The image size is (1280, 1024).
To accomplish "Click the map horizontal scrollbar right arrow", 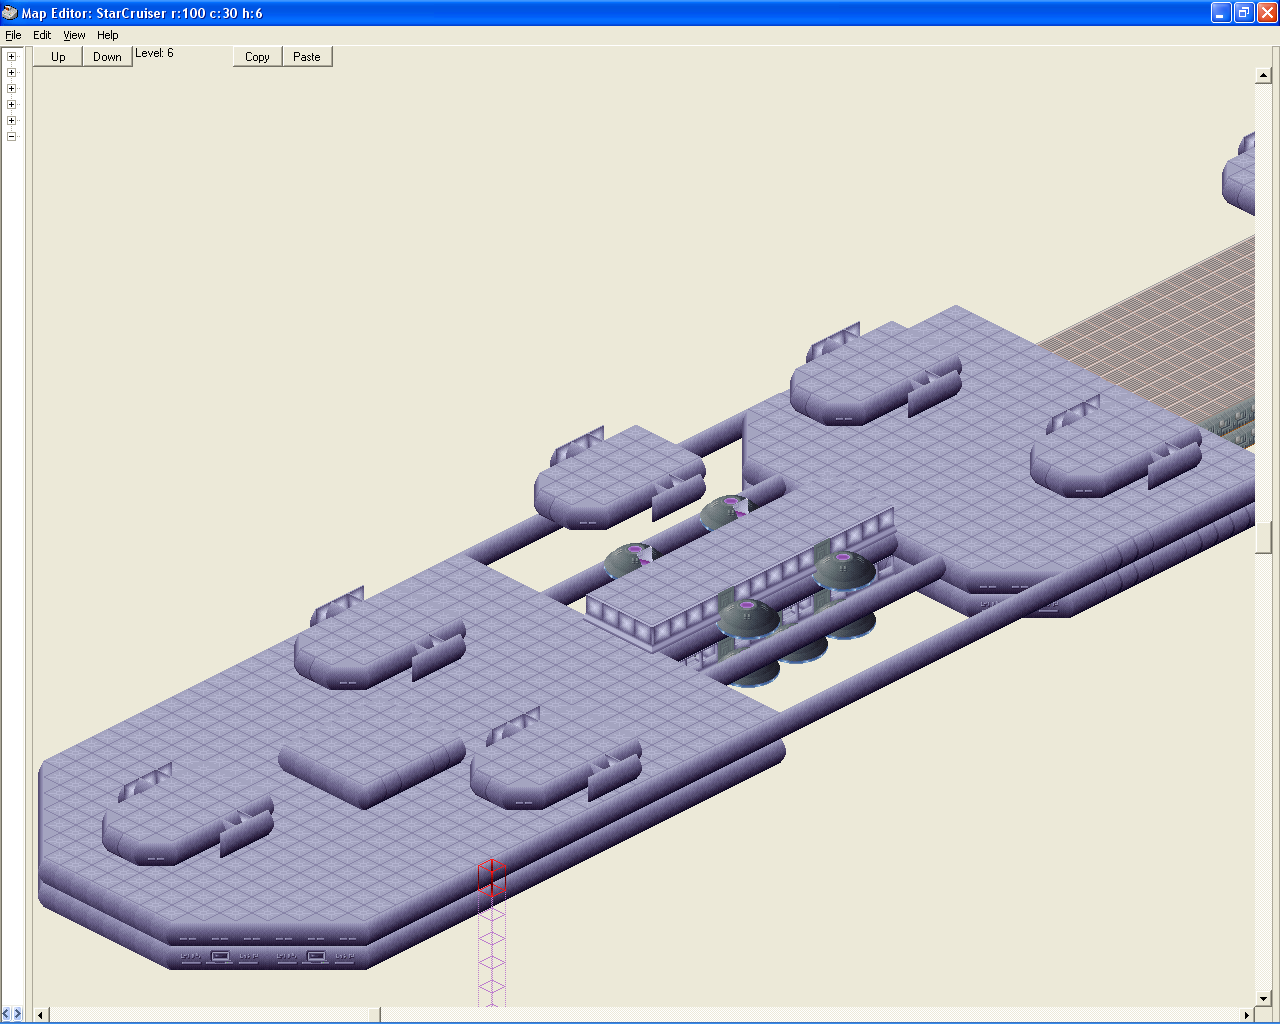I will coord(1247,1015).
